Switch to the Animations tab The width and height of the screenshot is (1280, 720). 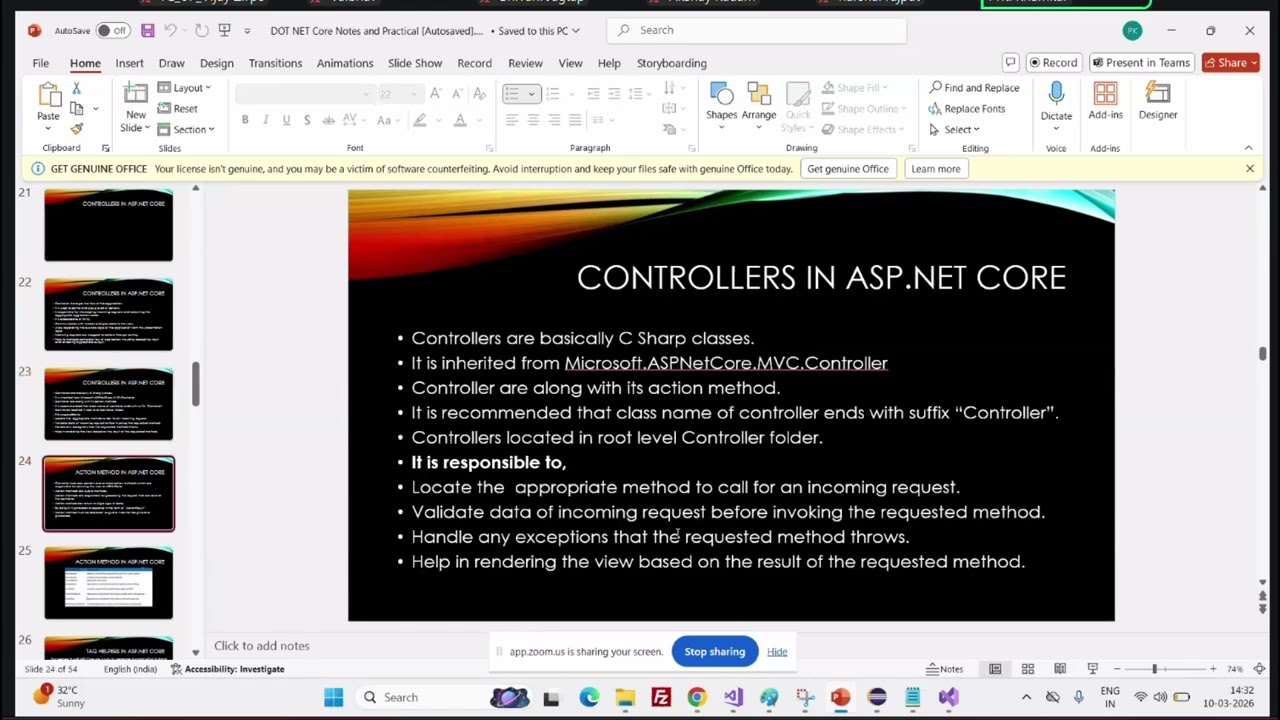(345, 63)
